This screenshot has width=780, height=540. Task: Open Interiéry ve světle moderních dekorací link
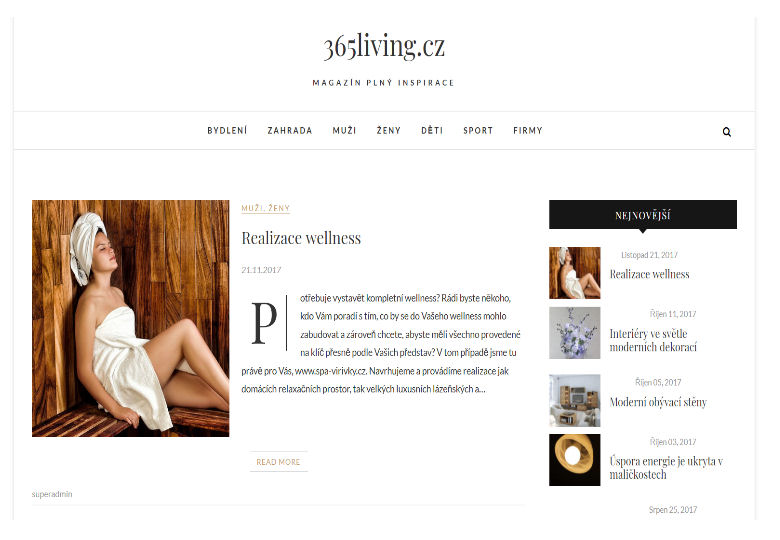point(653,340)
